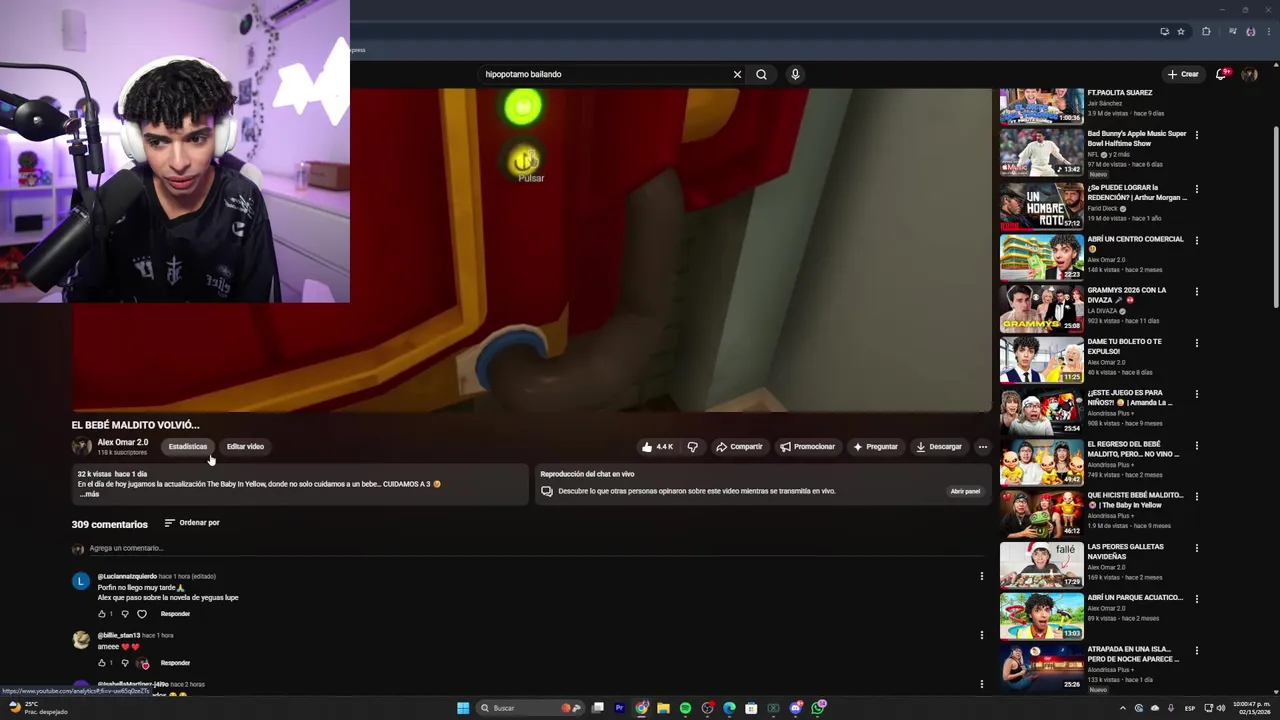
Task: Open the Crear dropdown button
Action: coord(1183,74)
